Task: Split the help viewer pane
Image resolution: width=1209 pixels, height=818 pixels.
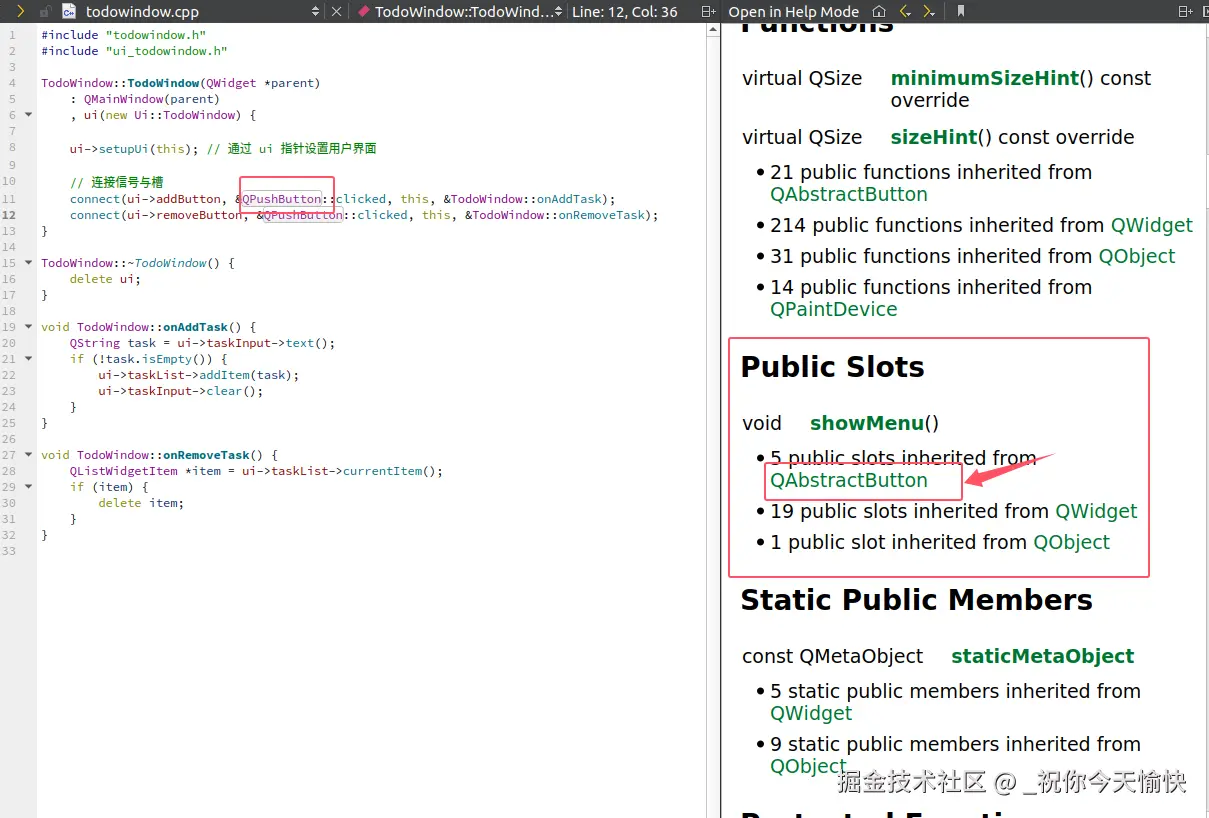Action: coord(1185,11)
